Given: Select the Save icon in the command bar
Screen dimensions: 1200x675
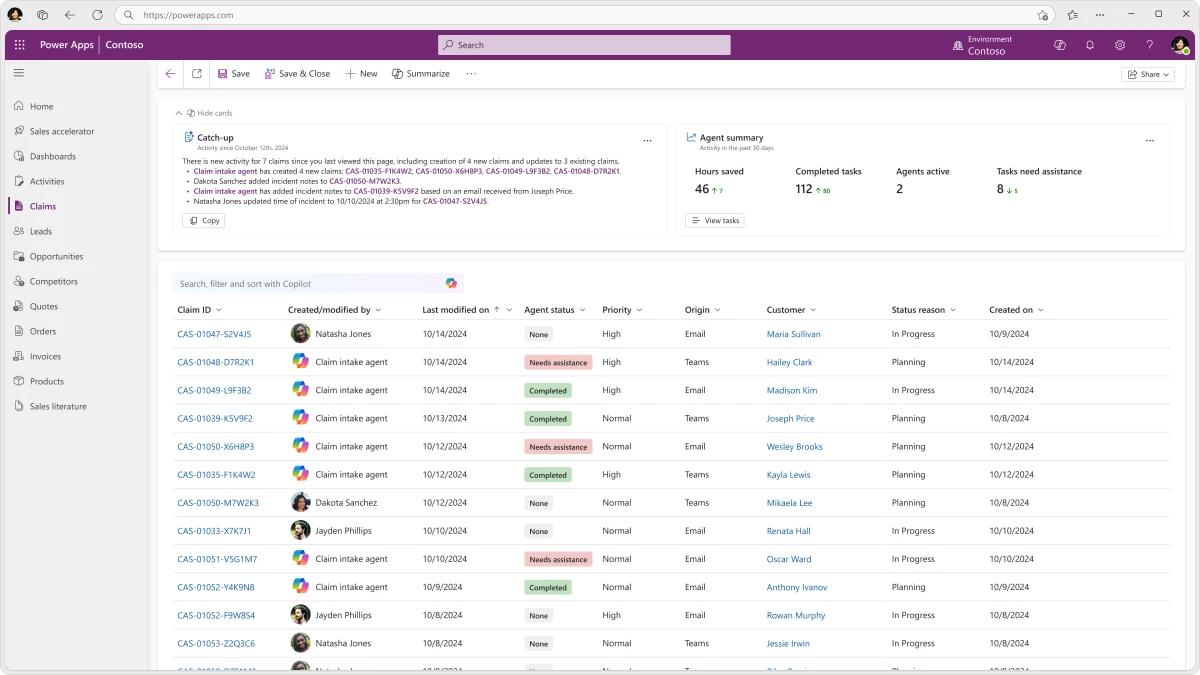Looking at the screenshot, I should 221,73.
